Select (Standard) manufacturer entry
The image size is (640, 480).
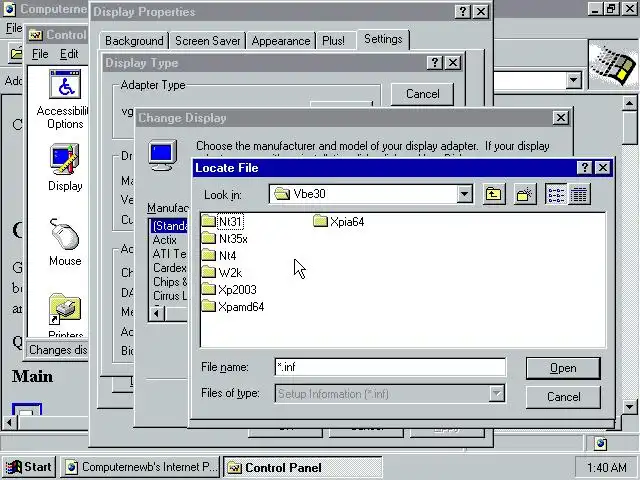click(x=169, y=226)
